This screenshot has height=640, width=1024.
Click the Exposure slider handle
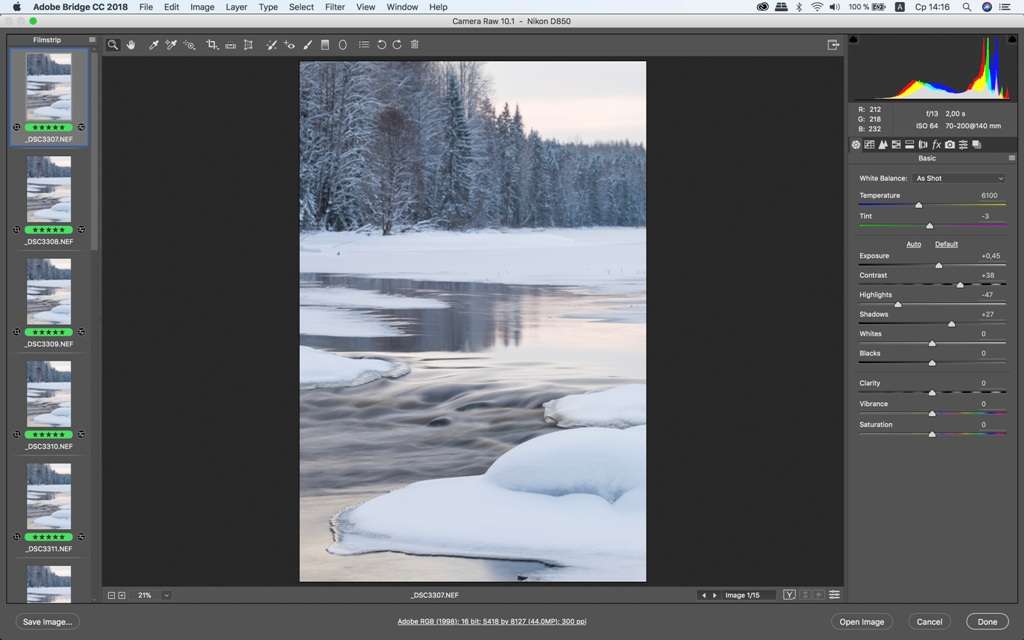[x=938, y=266]
